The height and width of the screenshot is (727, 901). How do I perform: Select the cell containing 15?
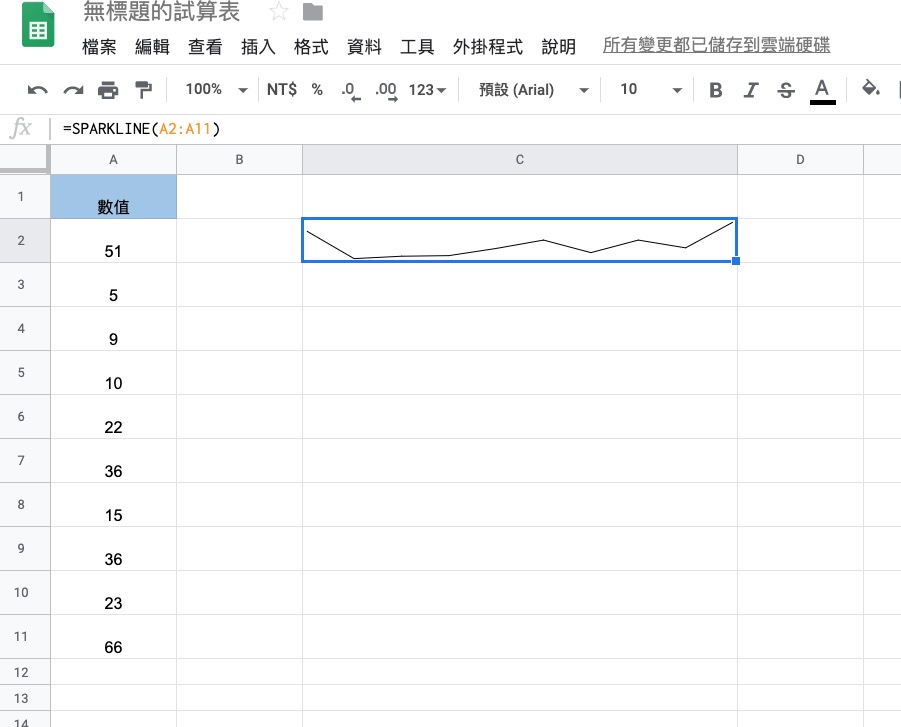pos(113,505)
